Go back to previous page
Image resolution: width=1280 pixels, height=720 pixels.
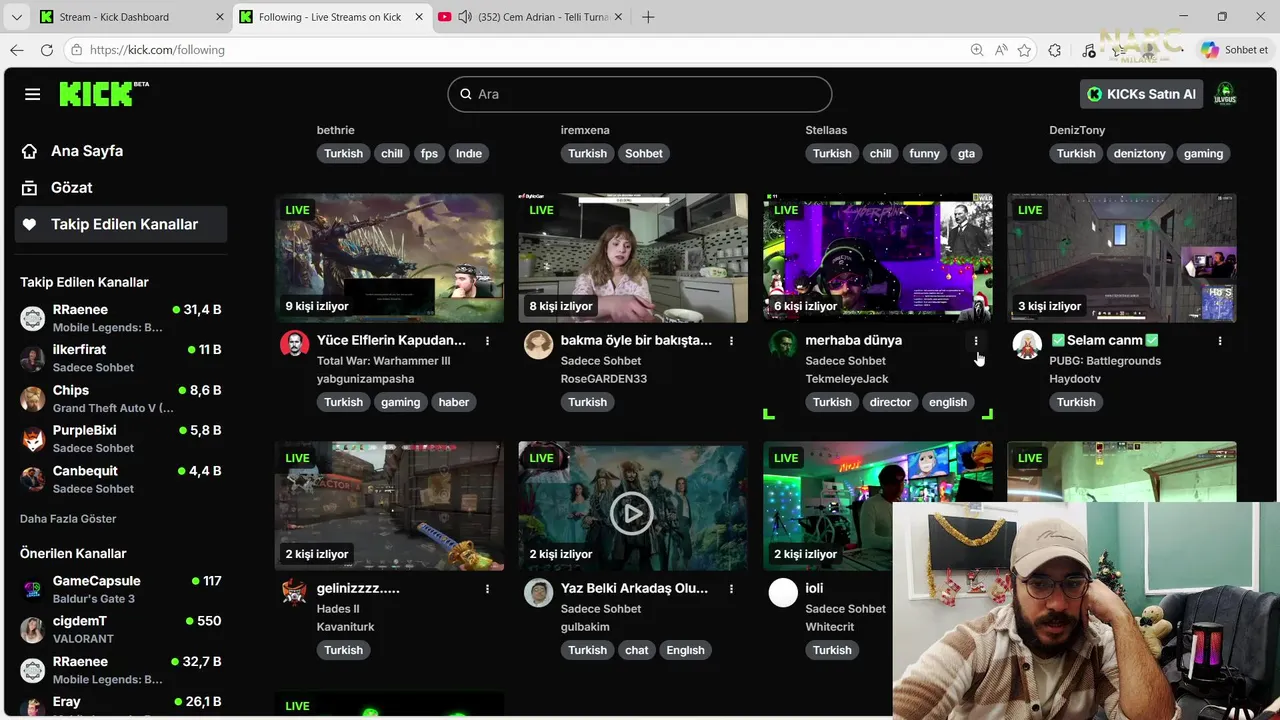pos(17,50)
